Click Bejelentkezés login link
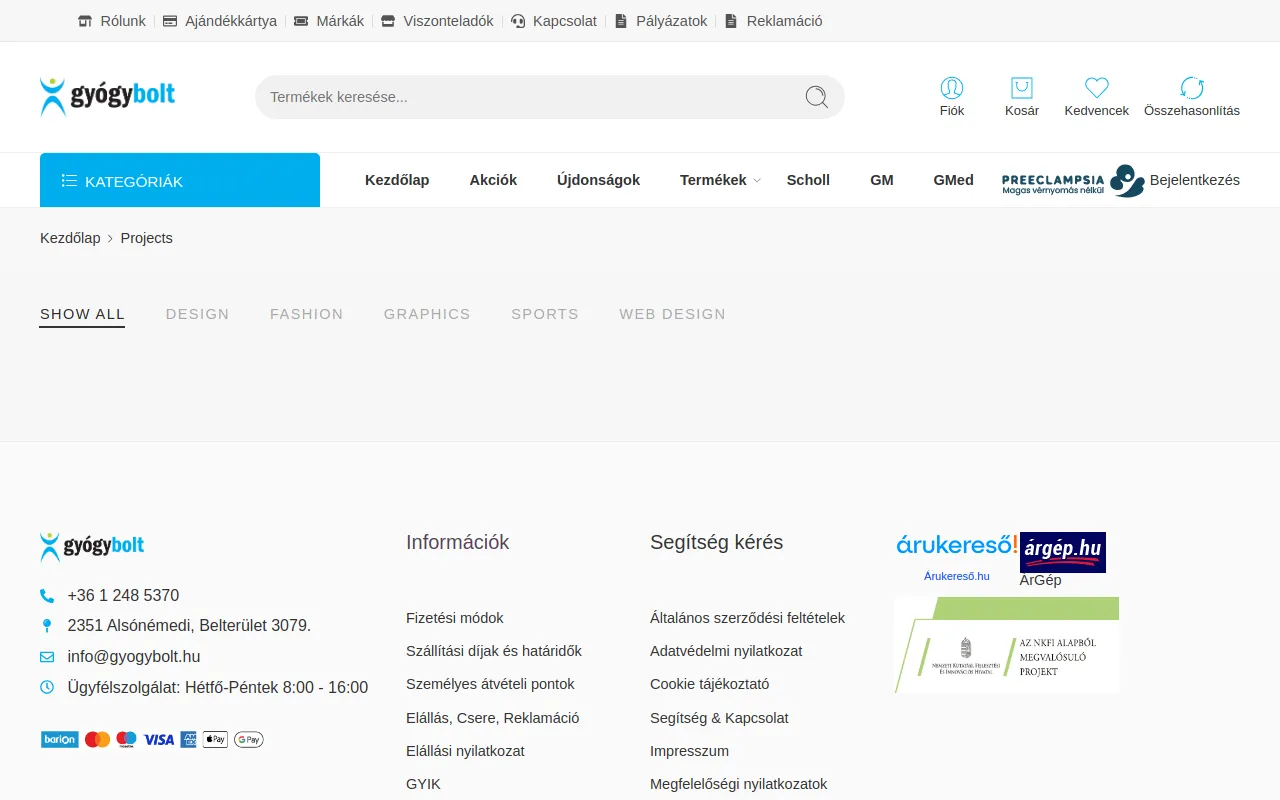The image size is (1280, 800). (1195, 180)
